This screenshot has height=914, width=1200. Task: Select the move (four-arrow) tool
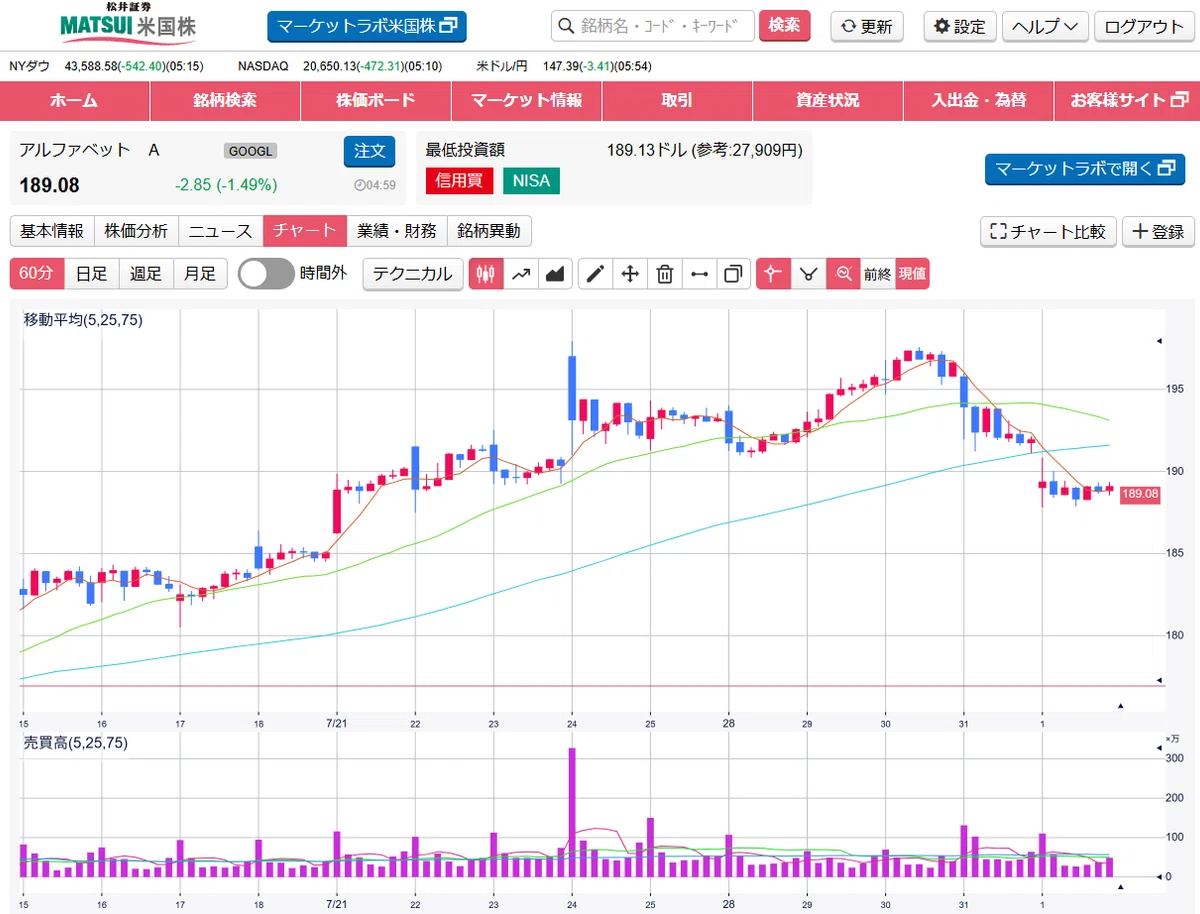(x=630, y=273)
